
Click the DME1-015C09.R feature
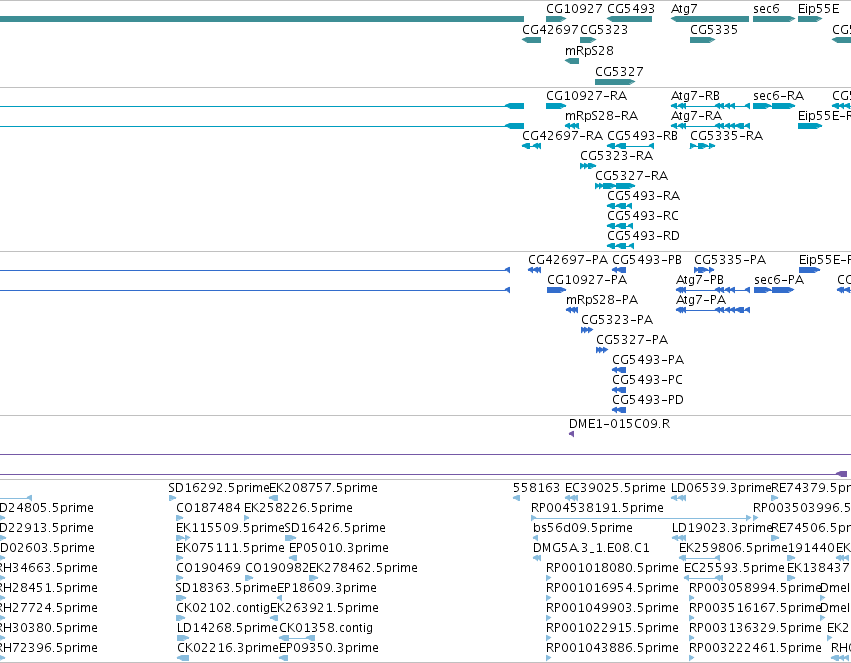(x=619, y=424)
